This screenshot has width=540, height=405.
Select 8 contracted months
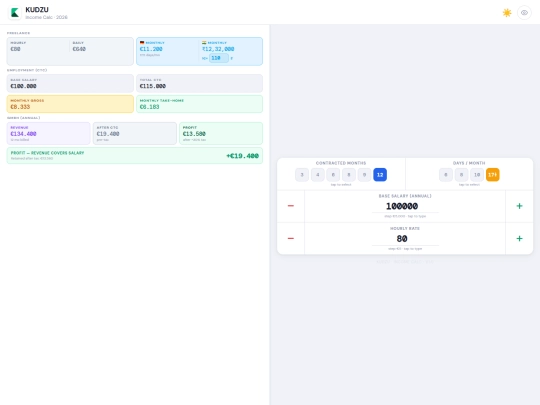pos(349,175)
